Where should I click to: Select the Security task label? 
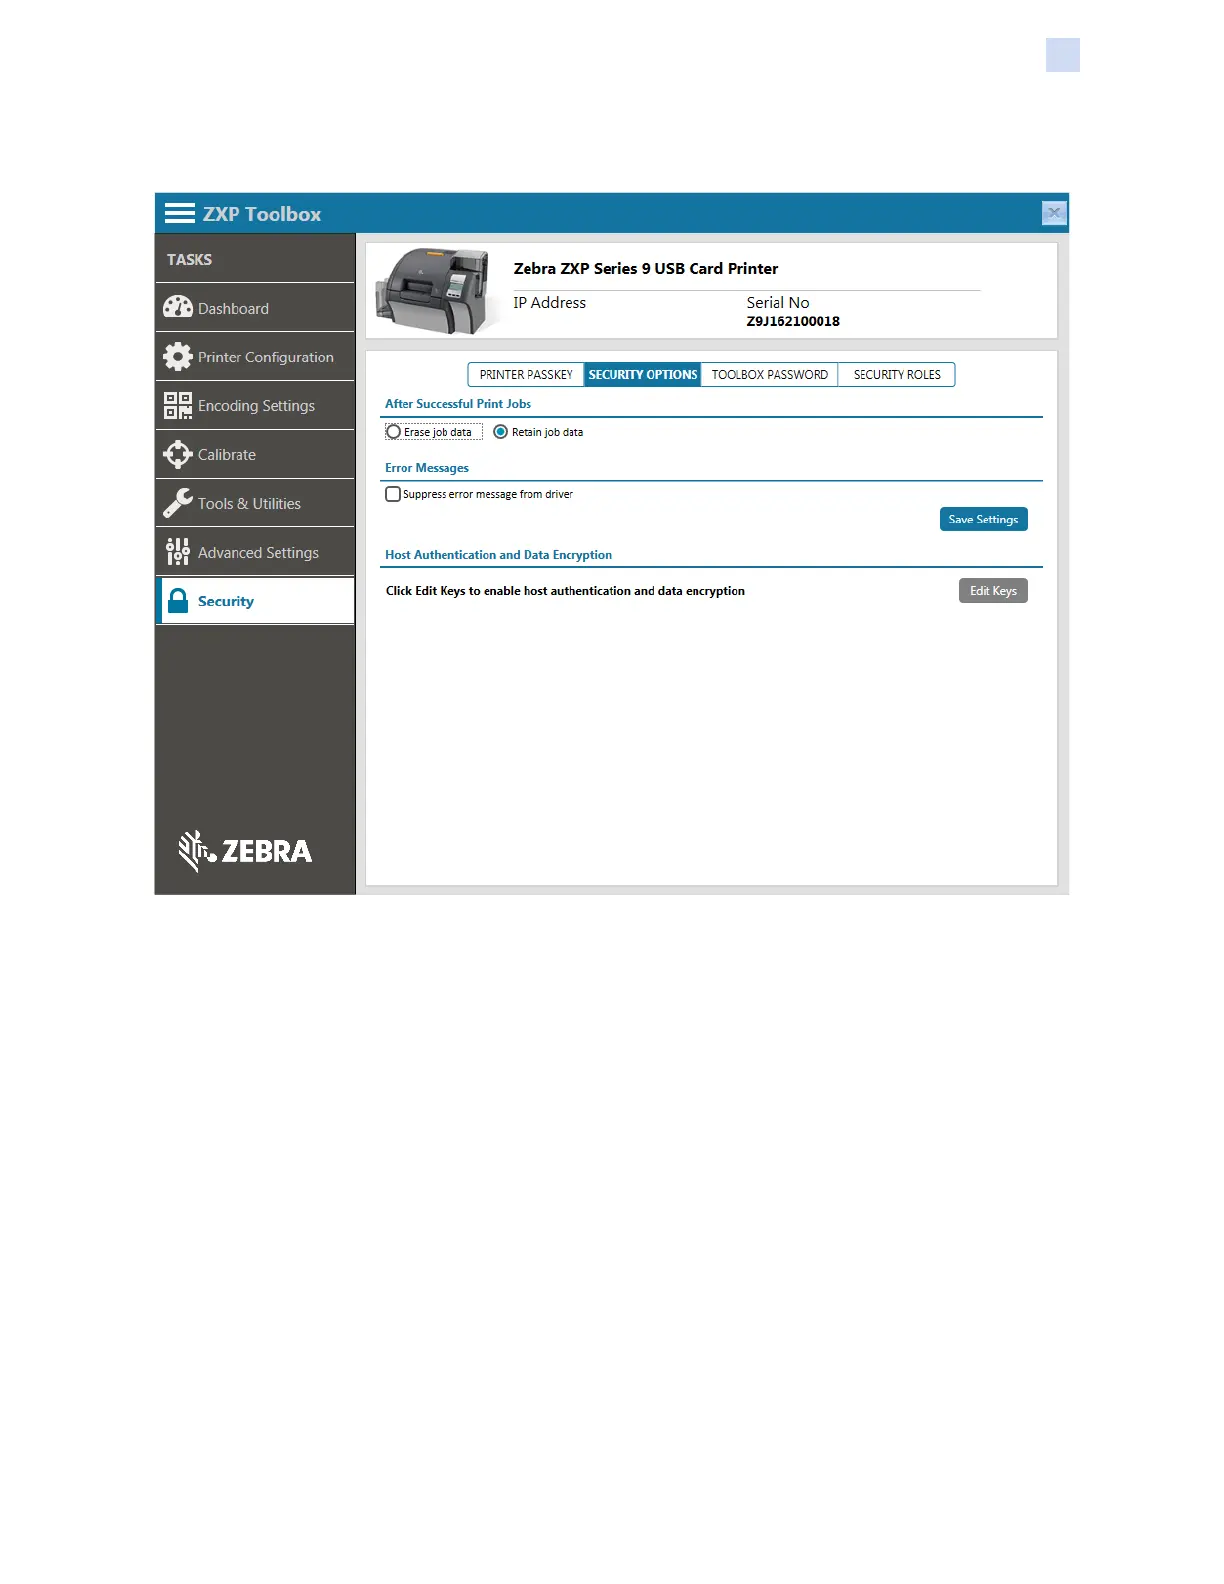226,601
